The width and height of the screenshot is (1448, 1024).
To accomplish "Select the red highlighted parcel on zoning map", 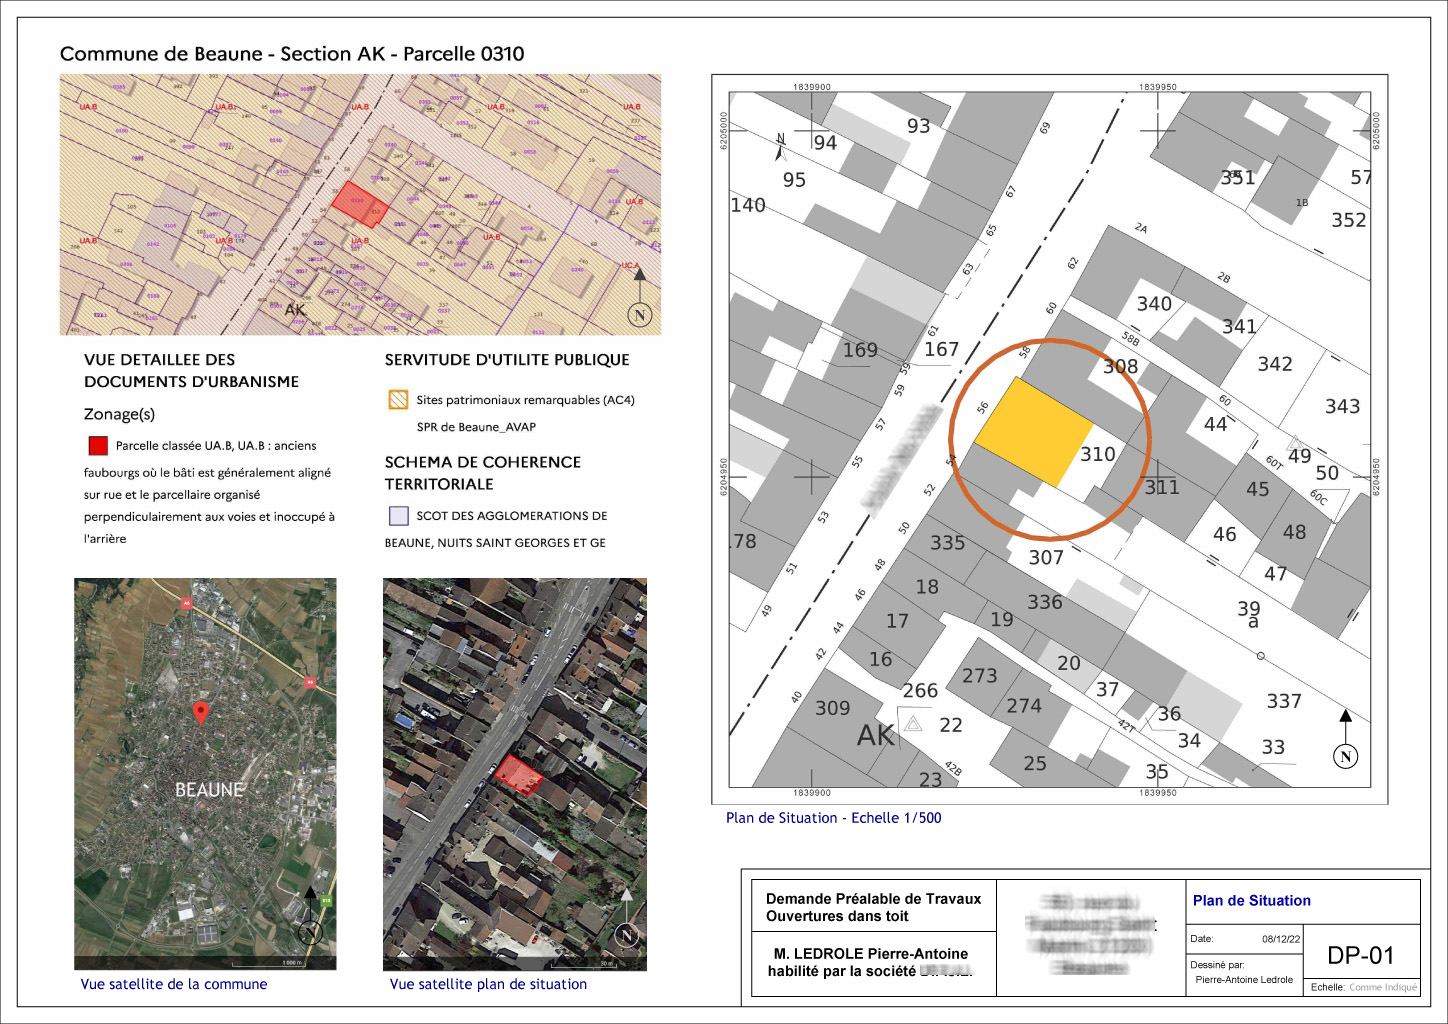I will tap(357, 203).
